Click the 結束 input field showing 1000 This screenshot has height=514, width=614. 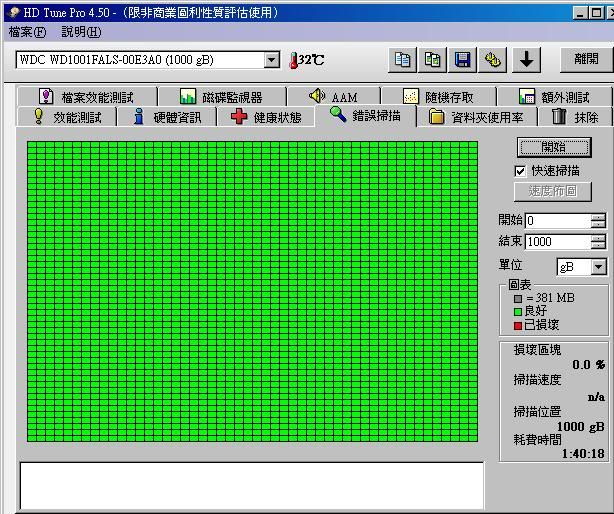(558, 242)
